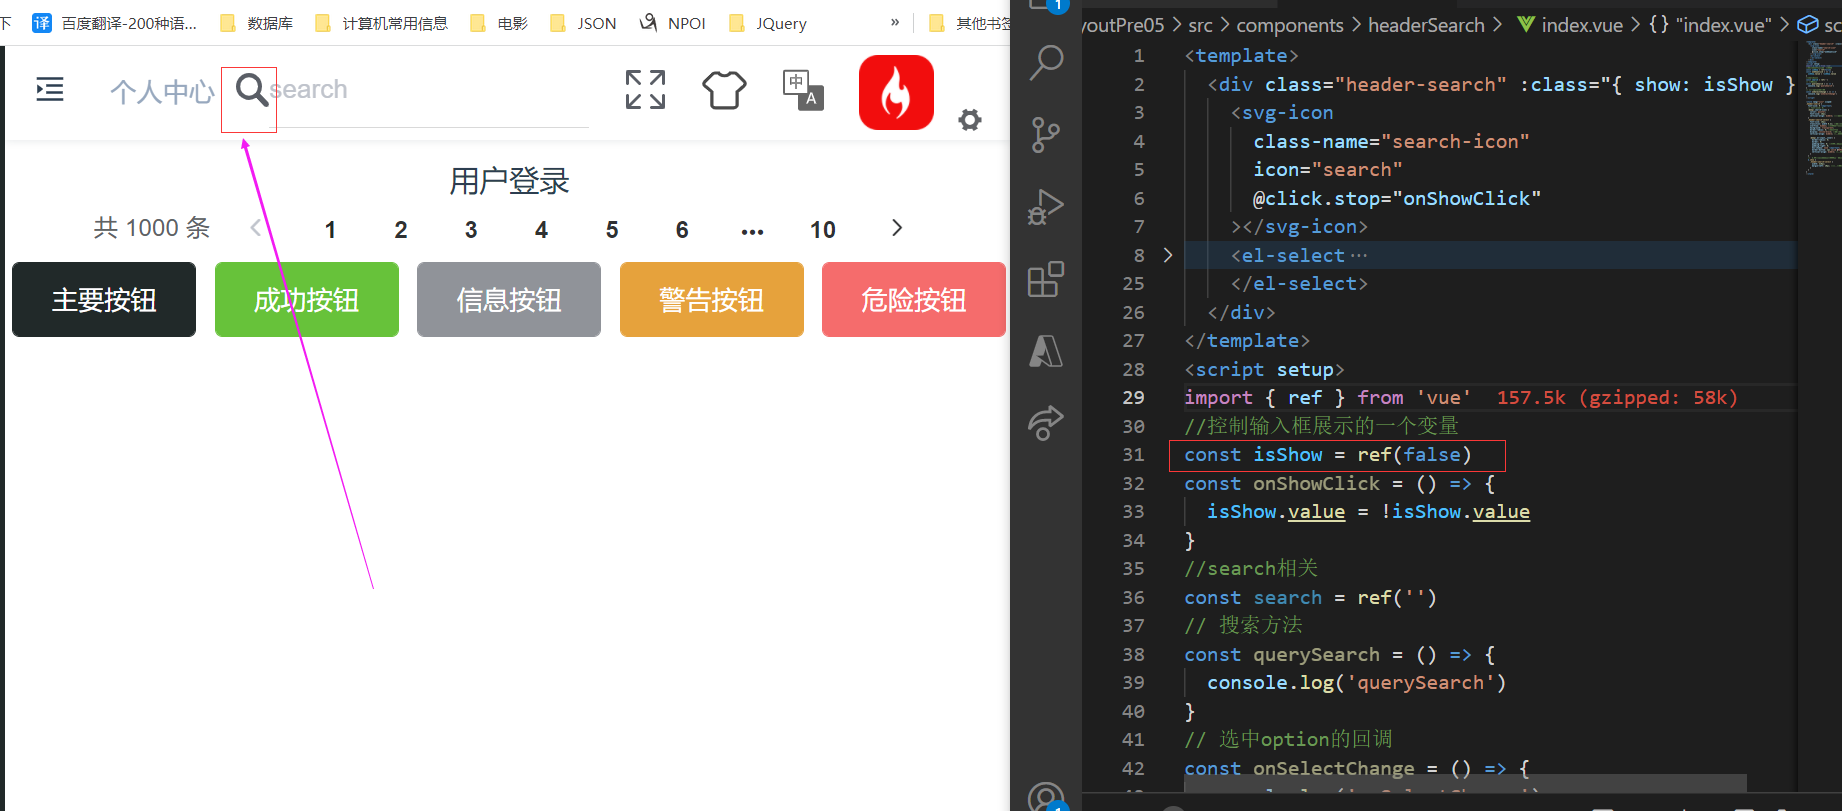Click the 信息按钮 button
Image resolution: width=1842 pixels, height=811 pixels.
click(509, 300)
